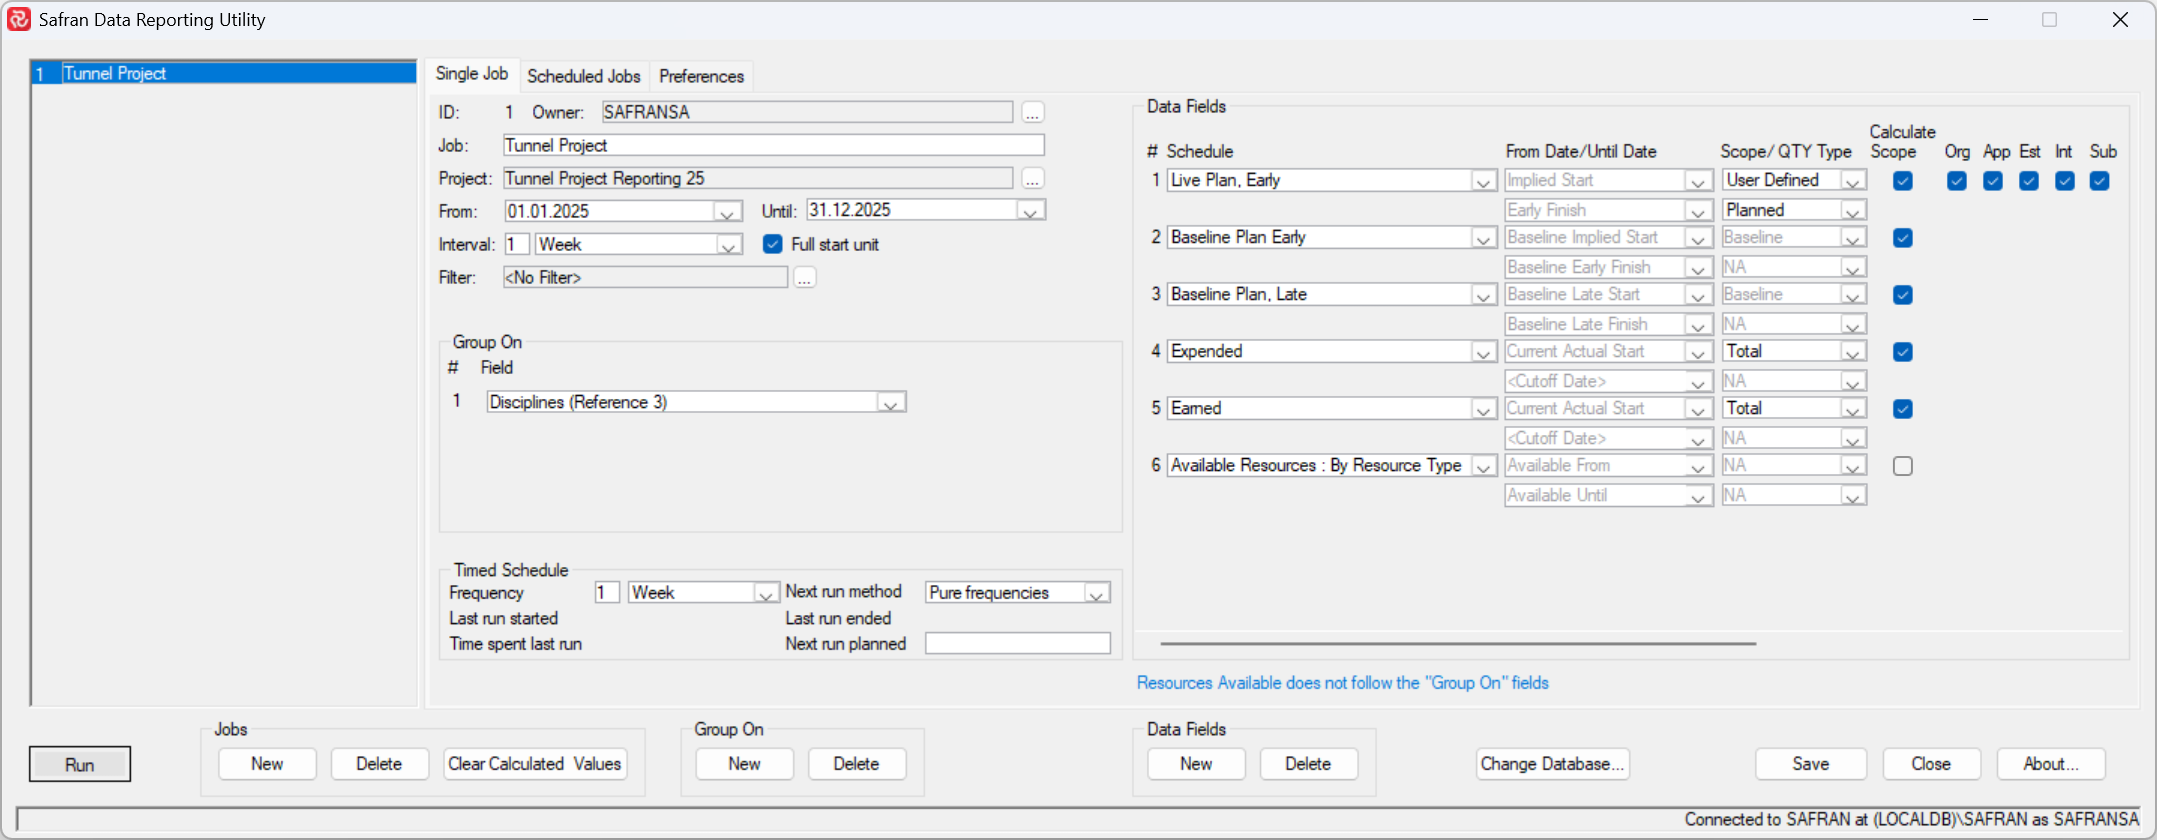Screen dimensions: 2157x840
Task: Click the Project browse ellipsis button
Action: tap(1032, 179)
